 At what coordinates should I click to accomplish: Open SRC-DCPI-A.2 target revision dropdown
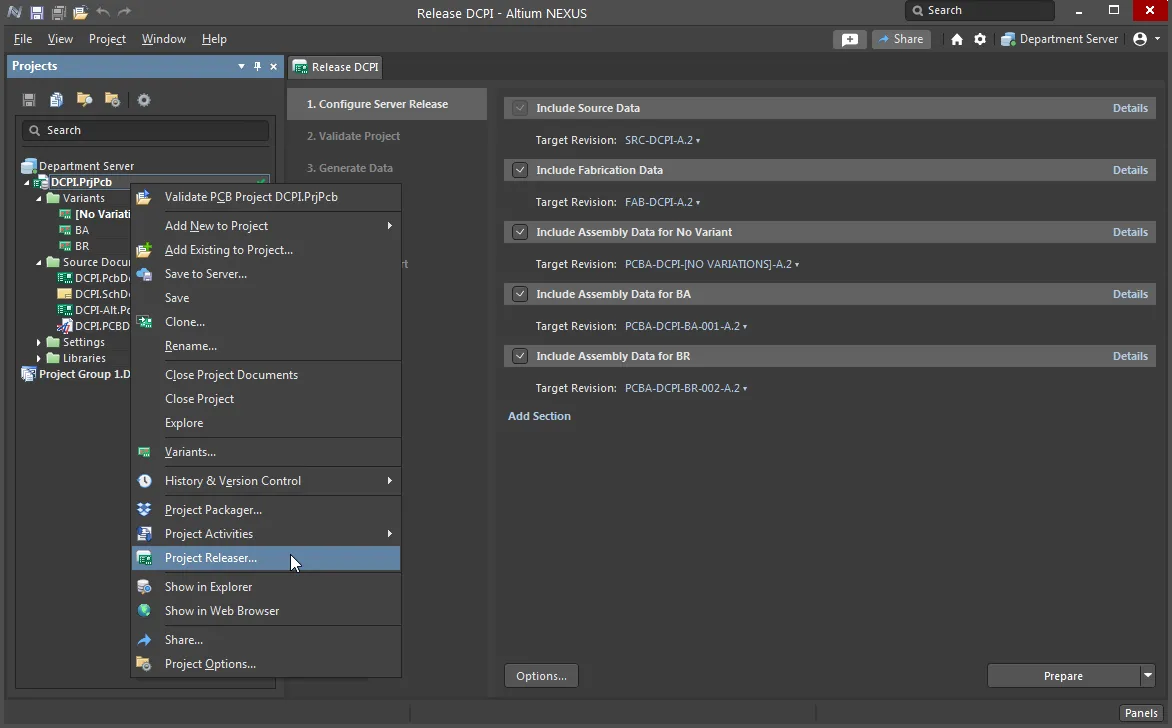662,141
